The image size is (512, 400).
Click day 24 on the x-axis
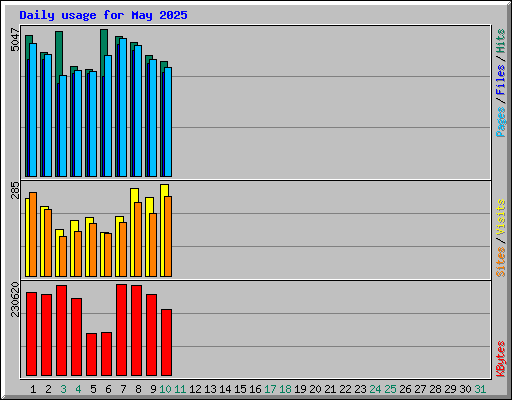375,389
